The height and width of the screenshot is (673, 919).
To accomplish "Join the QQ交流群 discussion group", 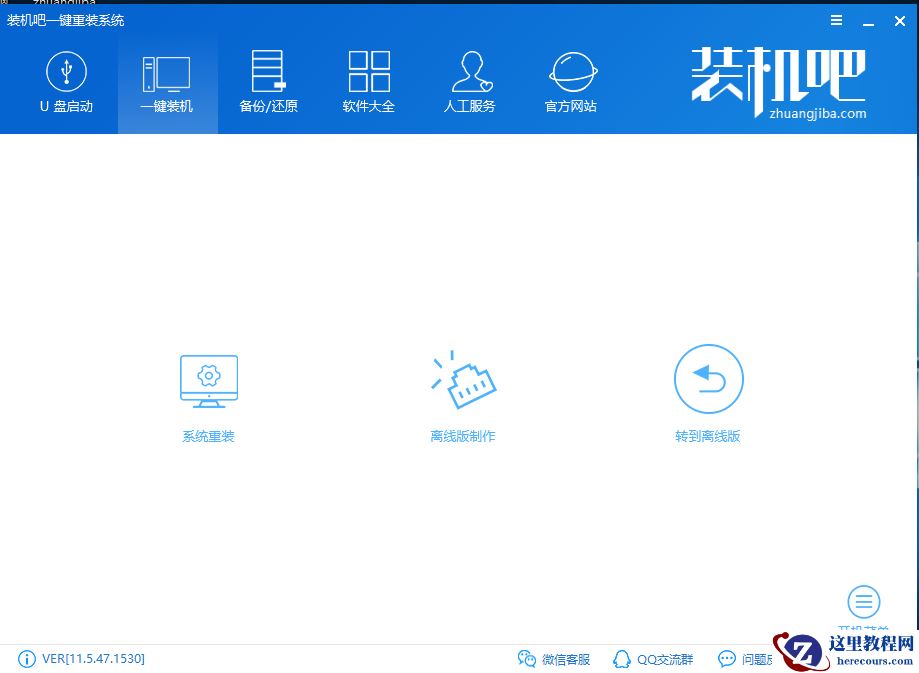I will 653,659.
